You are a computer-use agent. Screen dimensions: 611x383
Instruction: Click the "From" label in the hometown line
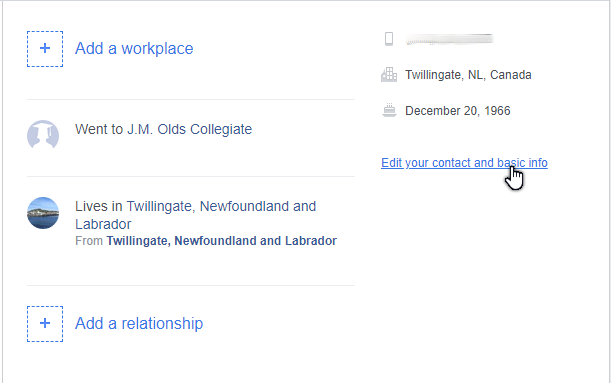pyautogui.click(x=89, y=241)
